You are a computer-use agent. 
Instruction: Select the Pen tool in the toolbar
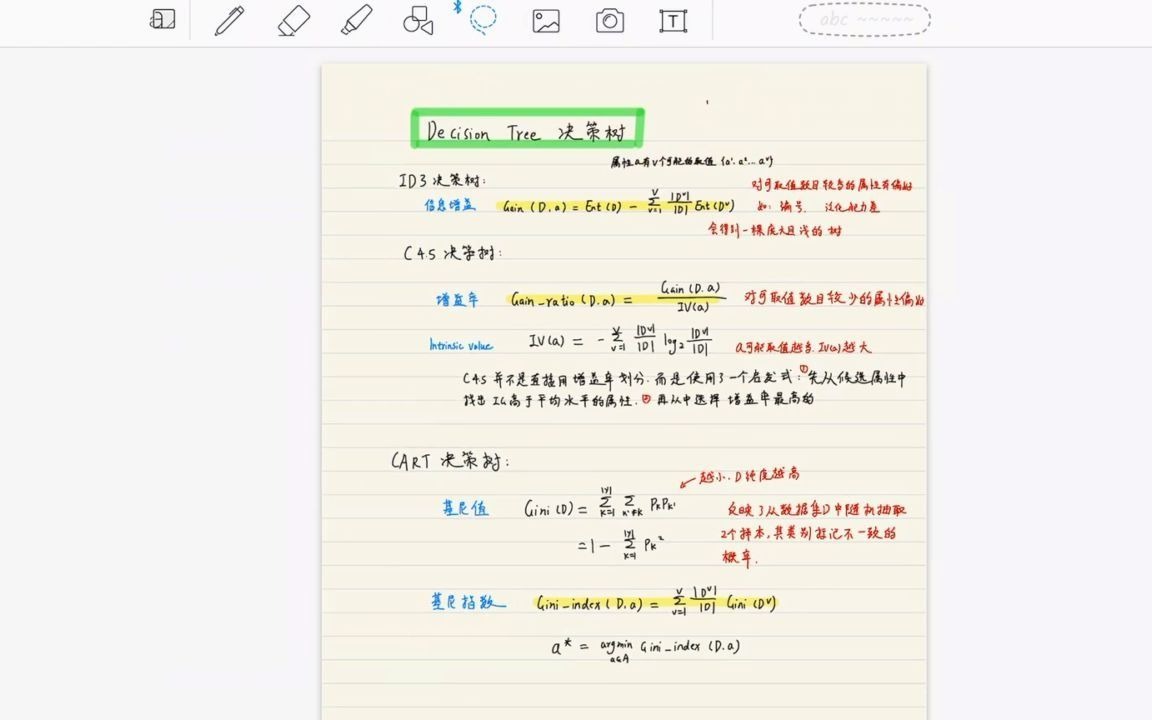coord(228,20)
